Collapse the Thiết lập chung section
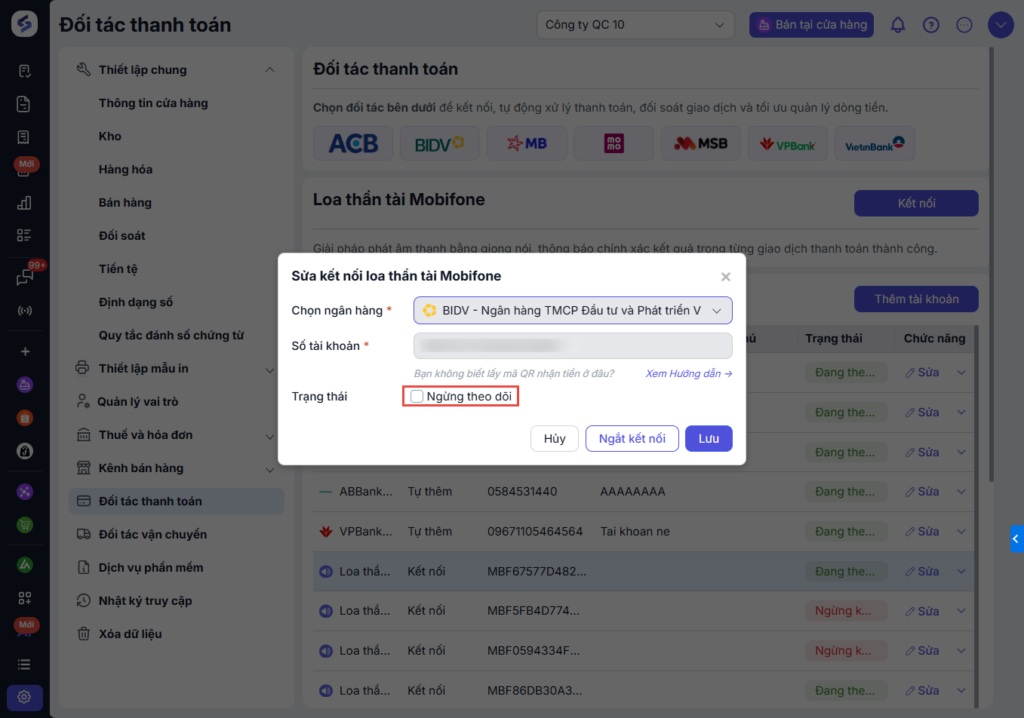The height and width of the screenshot is (718, 1024). coord(269,70)
